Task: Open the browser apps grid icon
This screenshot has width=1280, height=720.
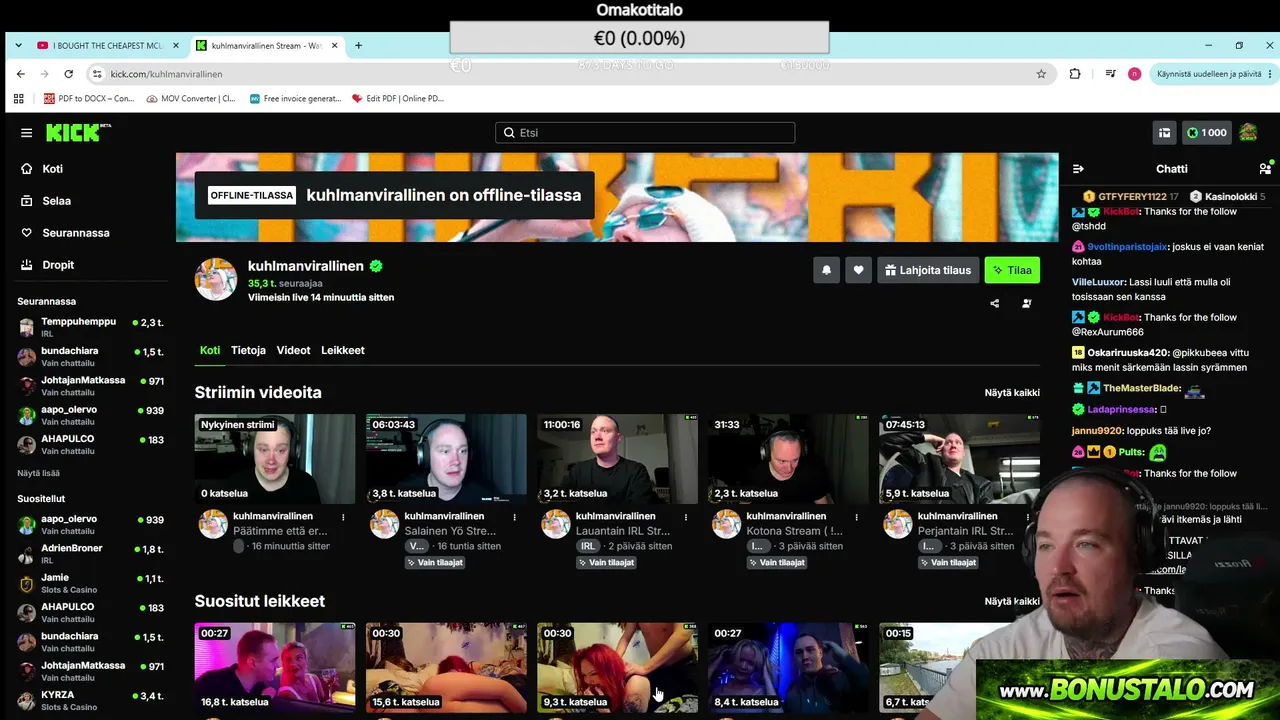Action: [18, 98]
